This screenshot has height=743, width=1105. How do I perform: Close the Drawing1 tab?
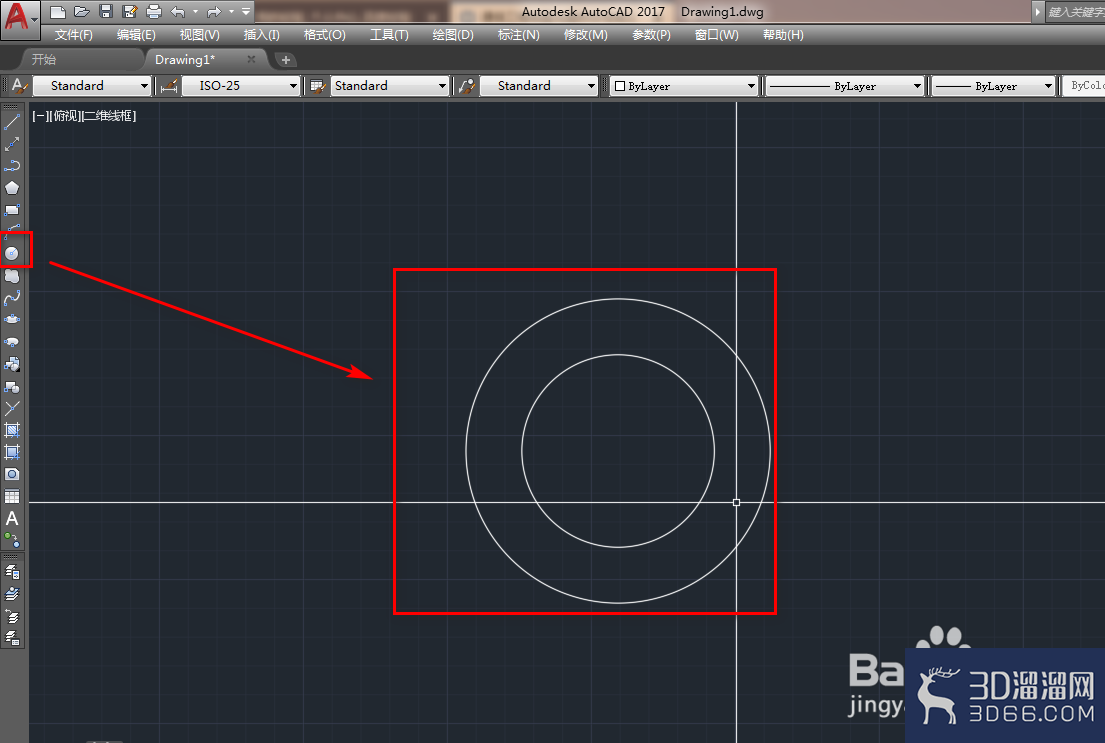click(251, 59)
